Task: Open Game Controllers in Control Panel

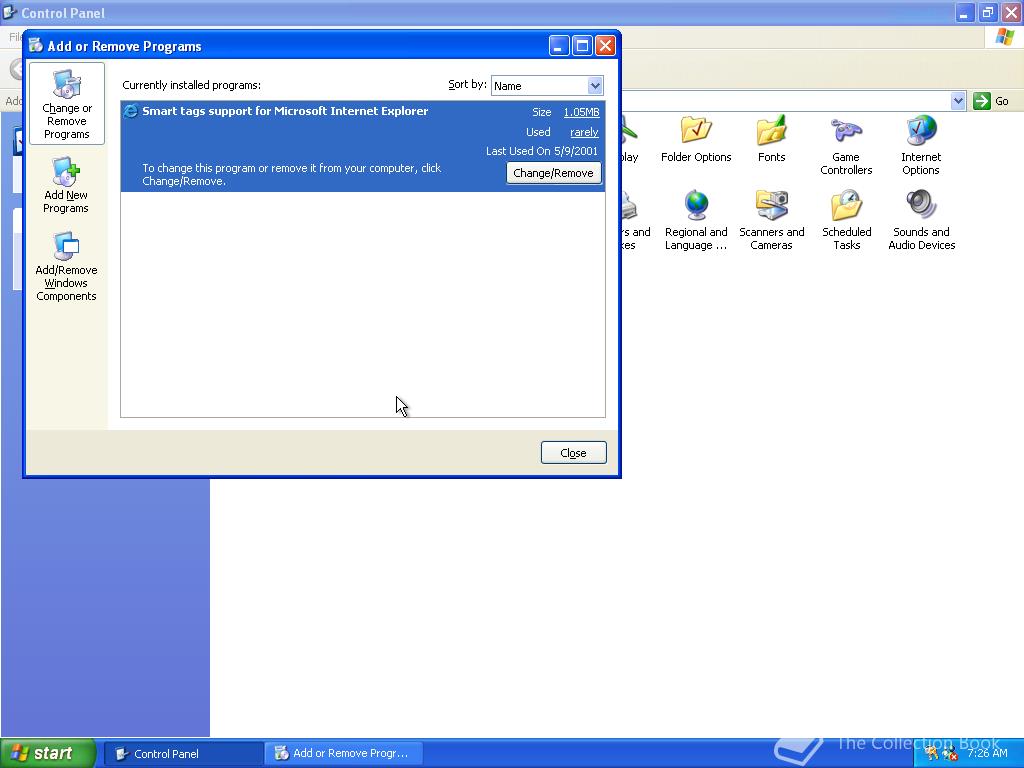Action: tap(846, 146)
